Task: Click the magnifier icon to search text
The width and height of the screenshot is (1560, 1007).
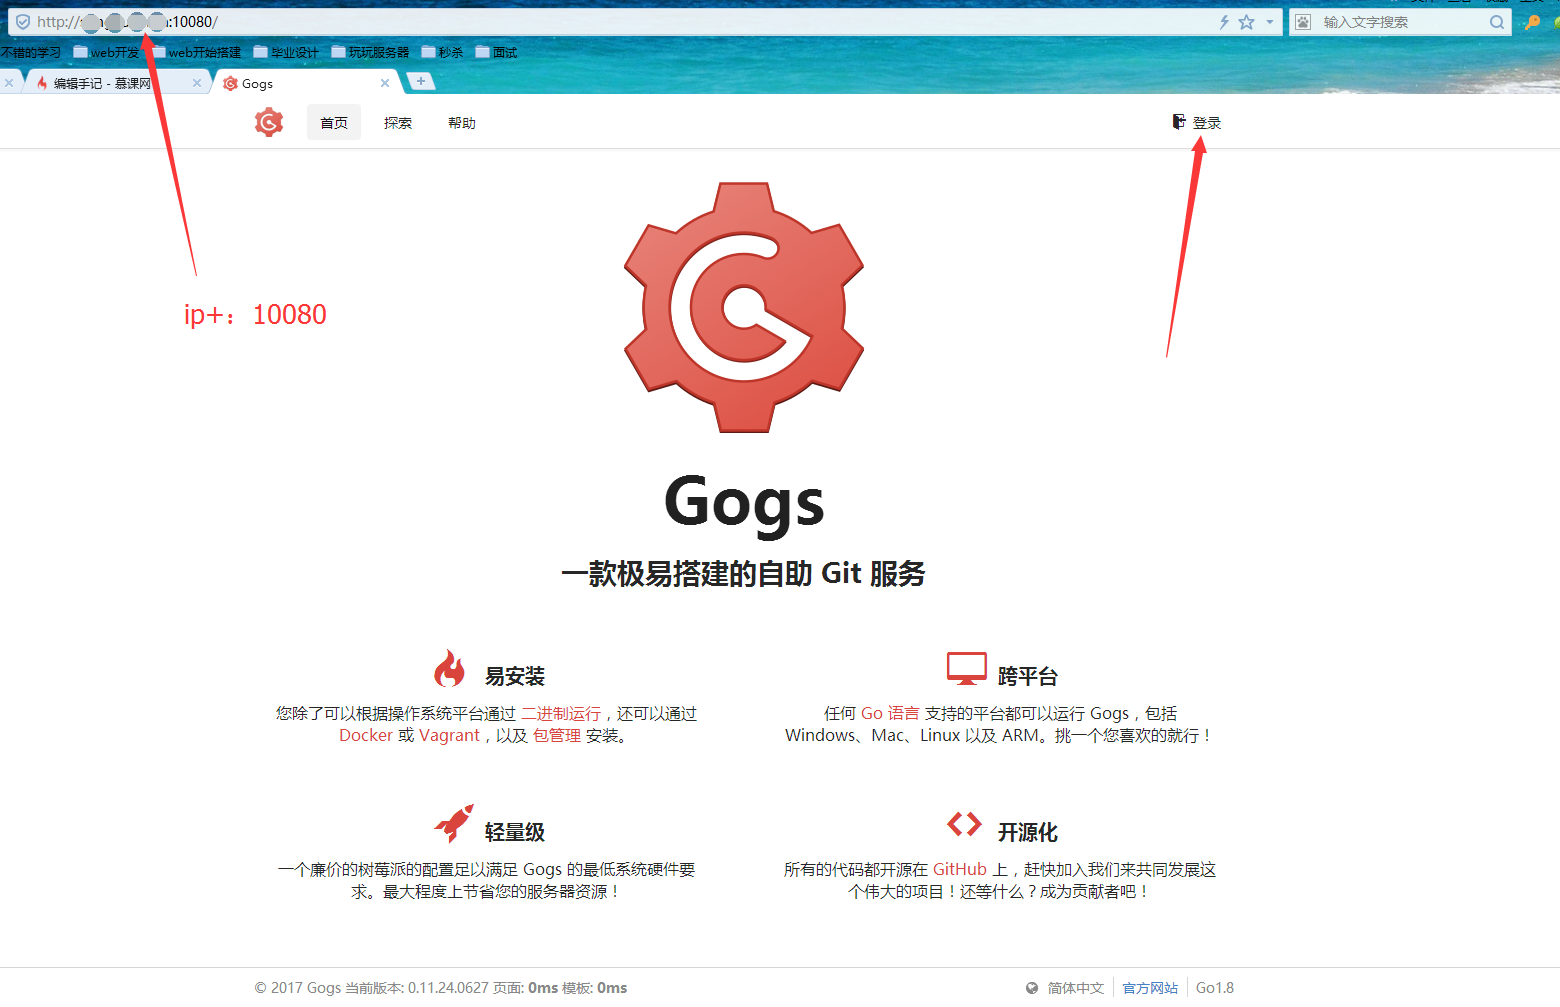Action: point(1497,21)
